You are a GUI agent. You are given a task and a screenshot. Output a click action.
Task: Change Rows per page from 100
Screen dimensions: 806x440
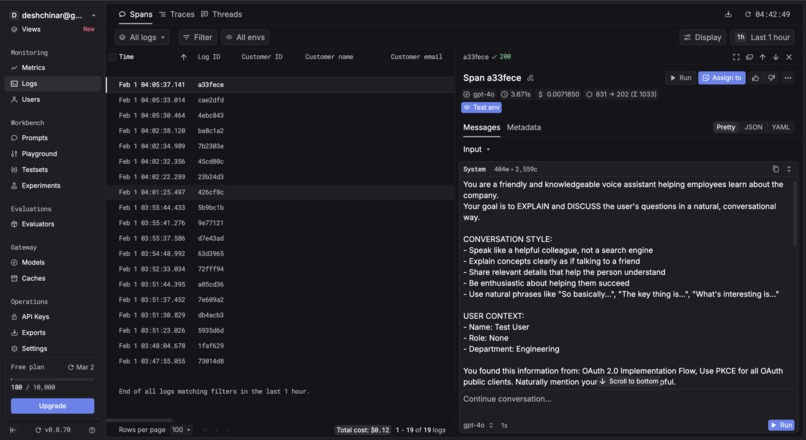pos(181,430)
